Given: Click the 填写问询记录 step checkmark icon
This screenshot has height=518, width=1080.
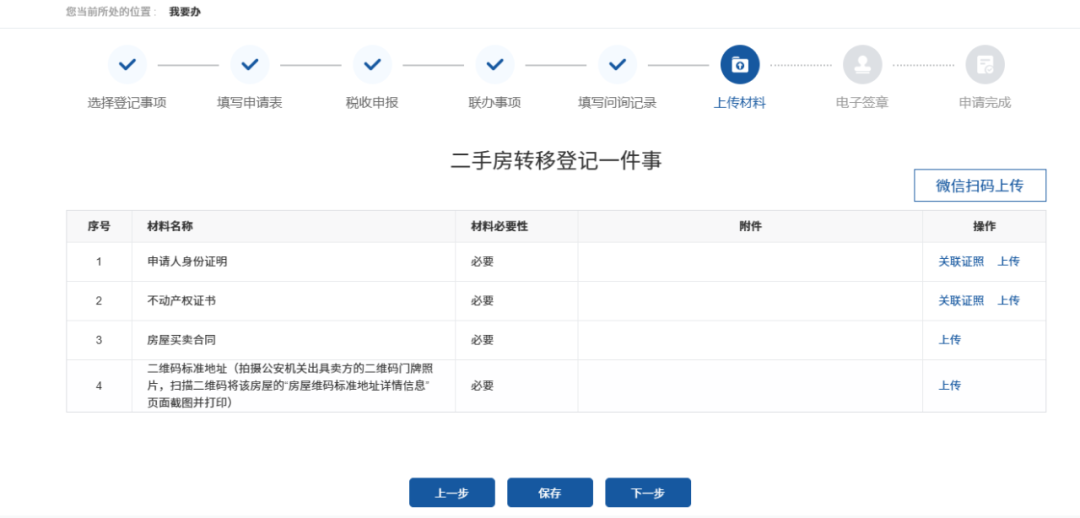Looking at the screenshot, I should click(617, 65).
